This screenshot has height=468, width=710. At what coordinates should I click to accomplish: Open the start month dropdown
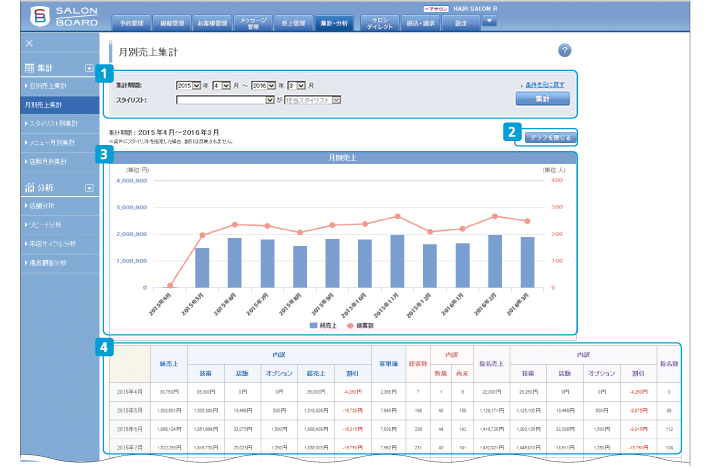tap(224, 87)
